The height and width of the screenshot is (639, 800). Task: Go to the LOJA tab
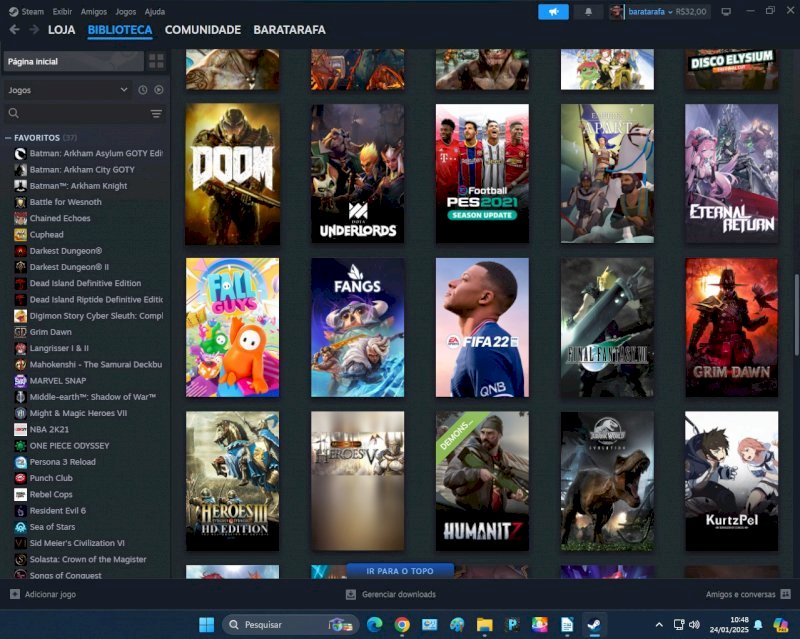pyautogui.click(x=61, y=30)
